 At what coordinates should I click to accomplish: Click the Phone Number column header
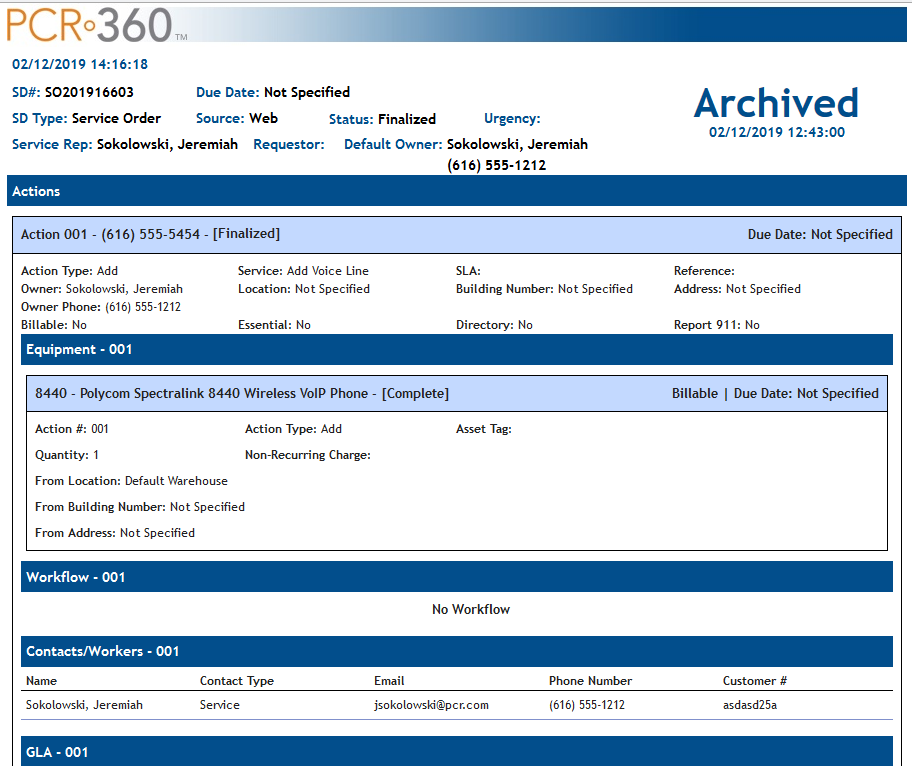(590, 681)
